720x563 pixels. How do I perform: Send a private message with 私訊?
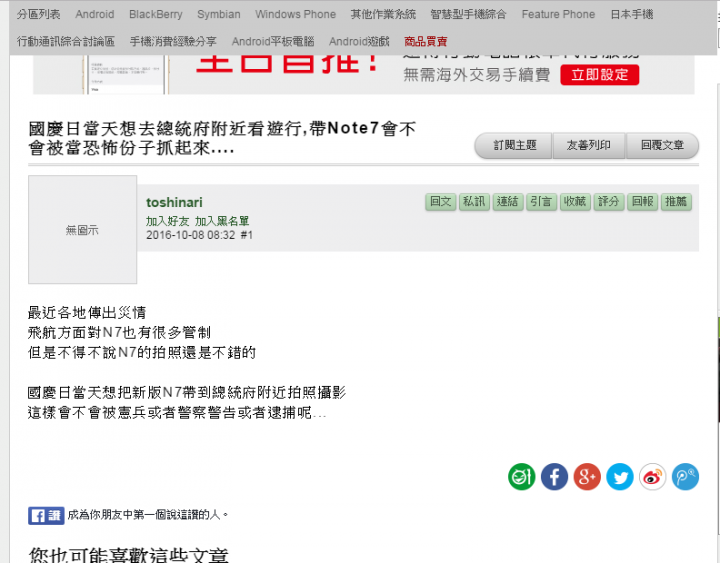coord(474,202)
